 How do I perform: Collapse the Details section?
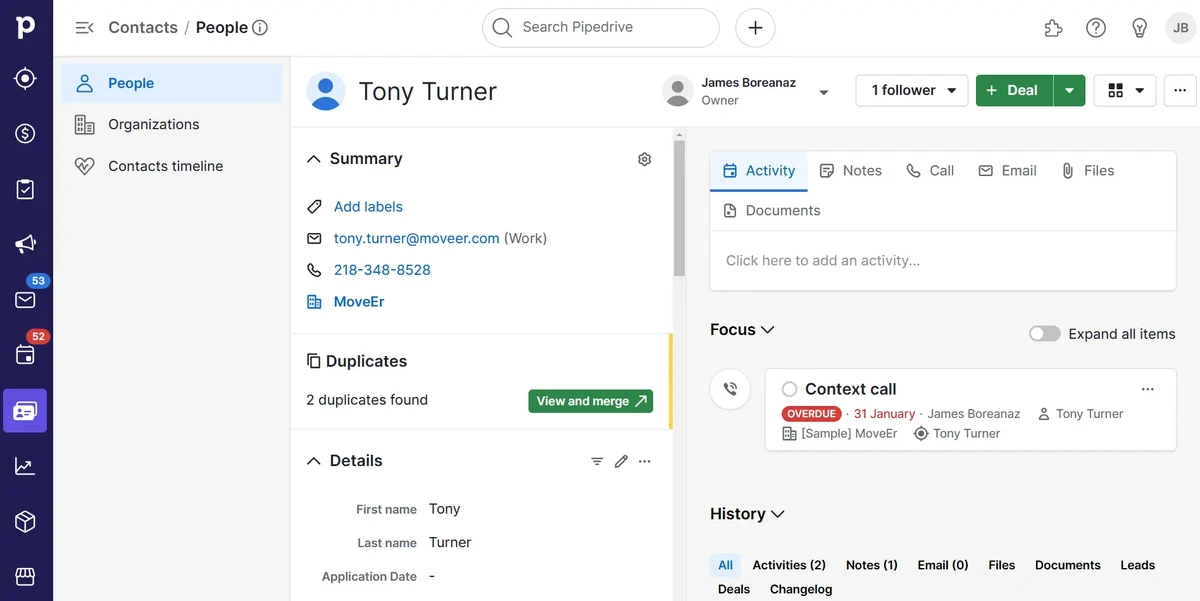[x=314, y=461]
